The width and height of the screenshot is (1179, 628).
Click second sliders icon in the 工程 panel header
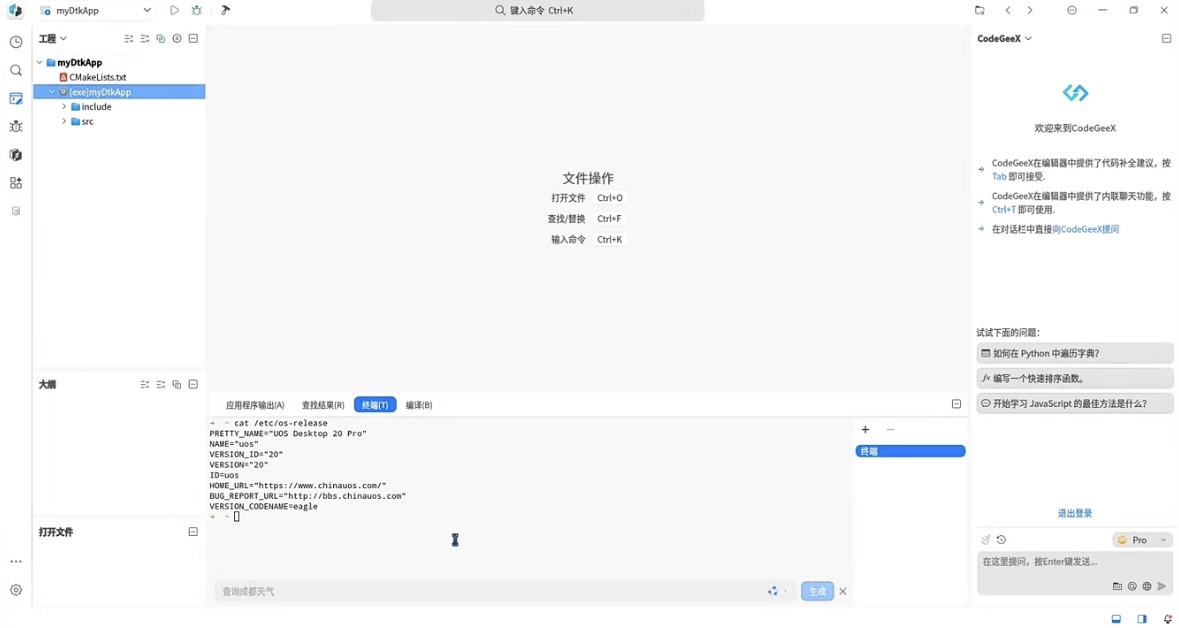pos(144,38)
